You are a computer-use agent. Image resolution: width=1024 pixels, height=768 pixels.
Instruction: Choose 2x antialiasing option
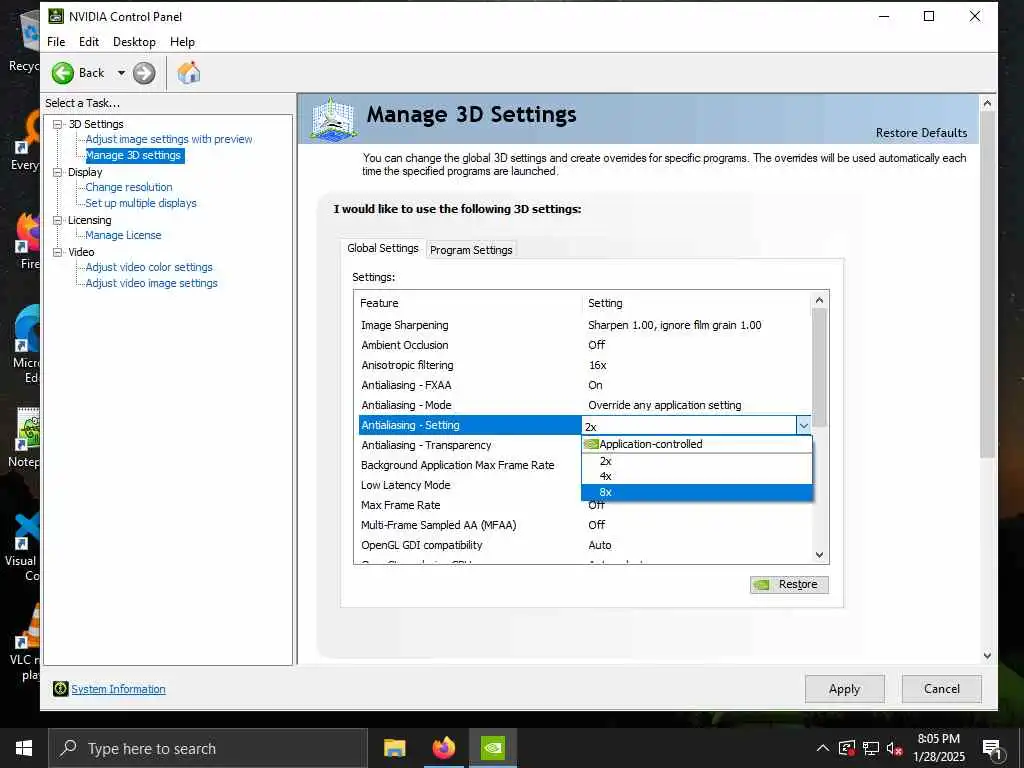pyautogui.click(x=697, y=461)
